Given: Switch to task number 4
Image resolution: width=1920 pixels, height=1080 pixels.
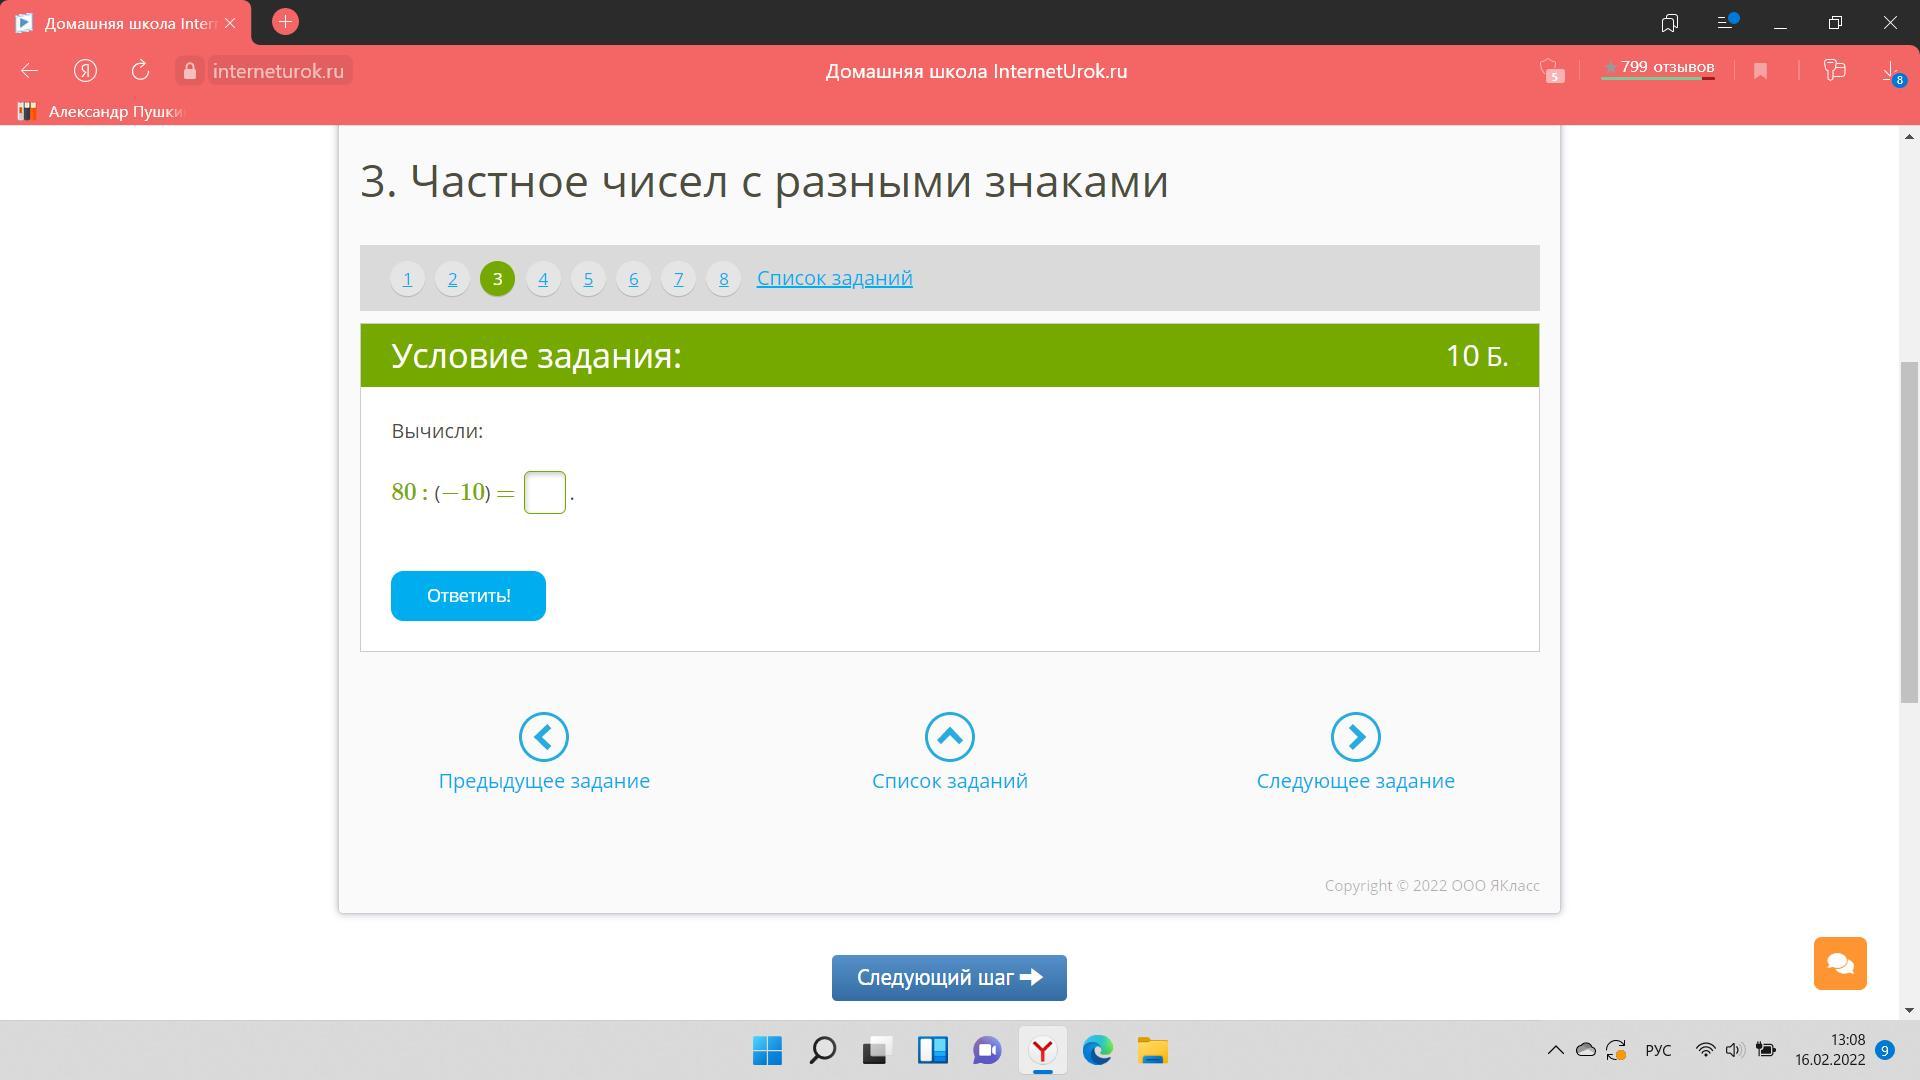Looking at the screenshot, I should 543,279.
